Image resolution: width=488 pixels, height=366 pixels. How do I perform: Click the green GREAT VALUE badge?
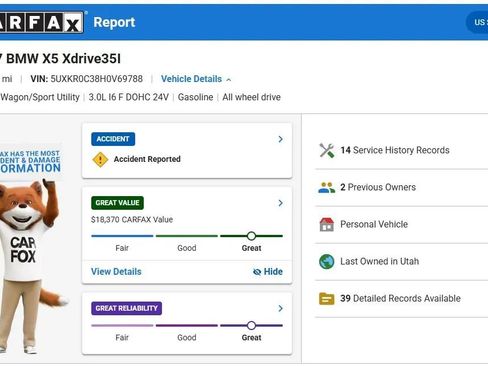(x=117, y=203)
